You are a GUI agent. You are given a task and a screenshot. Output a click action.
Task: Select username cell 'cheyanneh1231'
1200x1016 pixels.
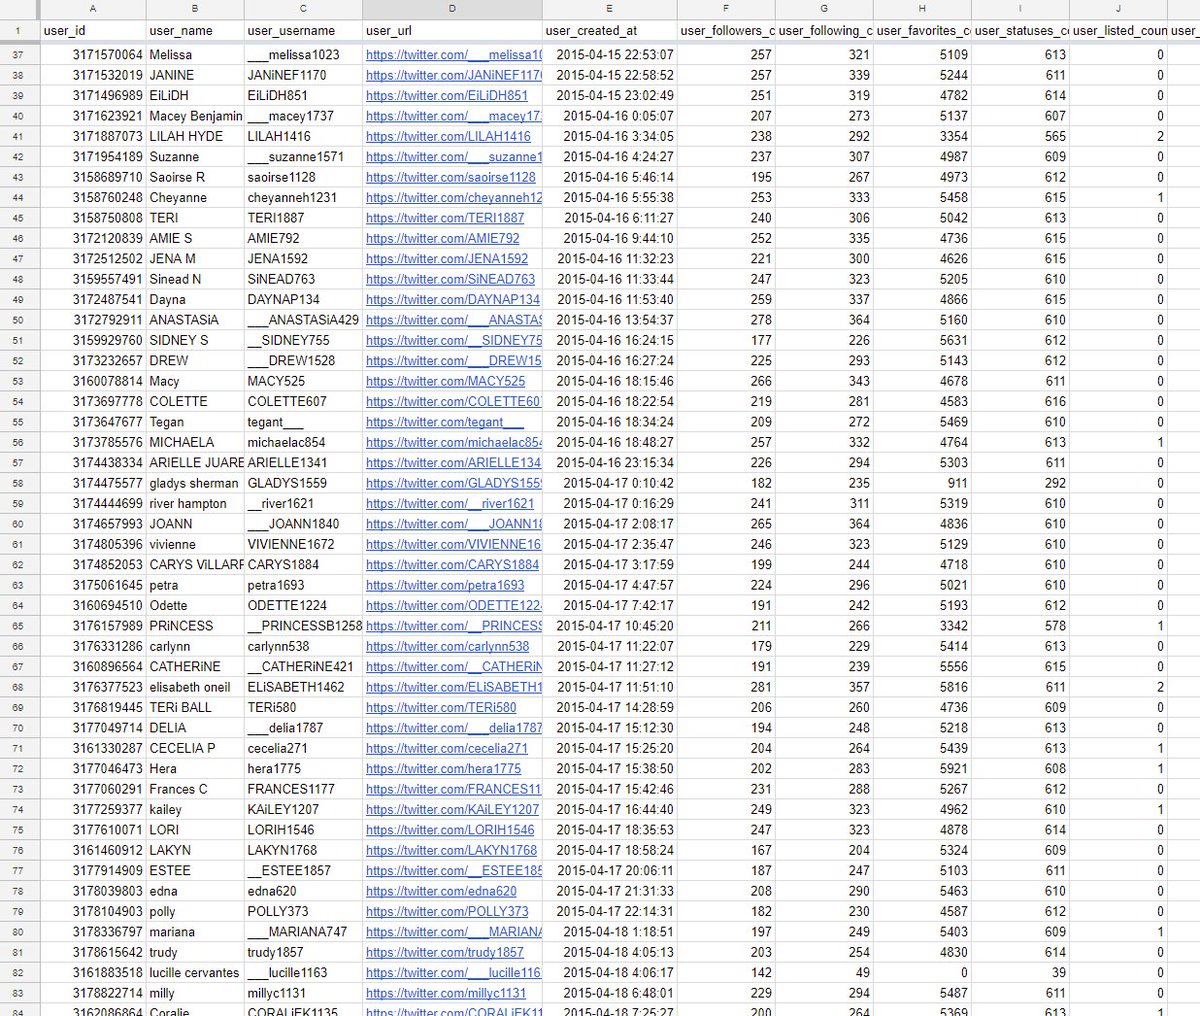tap(304, 198)
